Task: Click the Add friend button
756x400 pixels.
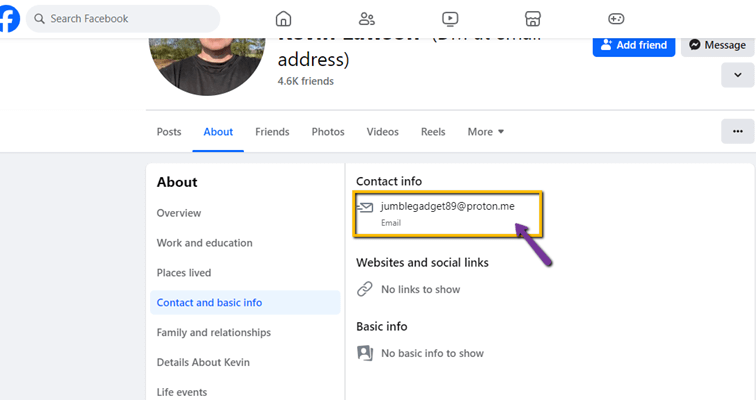Action: [634, 45]
